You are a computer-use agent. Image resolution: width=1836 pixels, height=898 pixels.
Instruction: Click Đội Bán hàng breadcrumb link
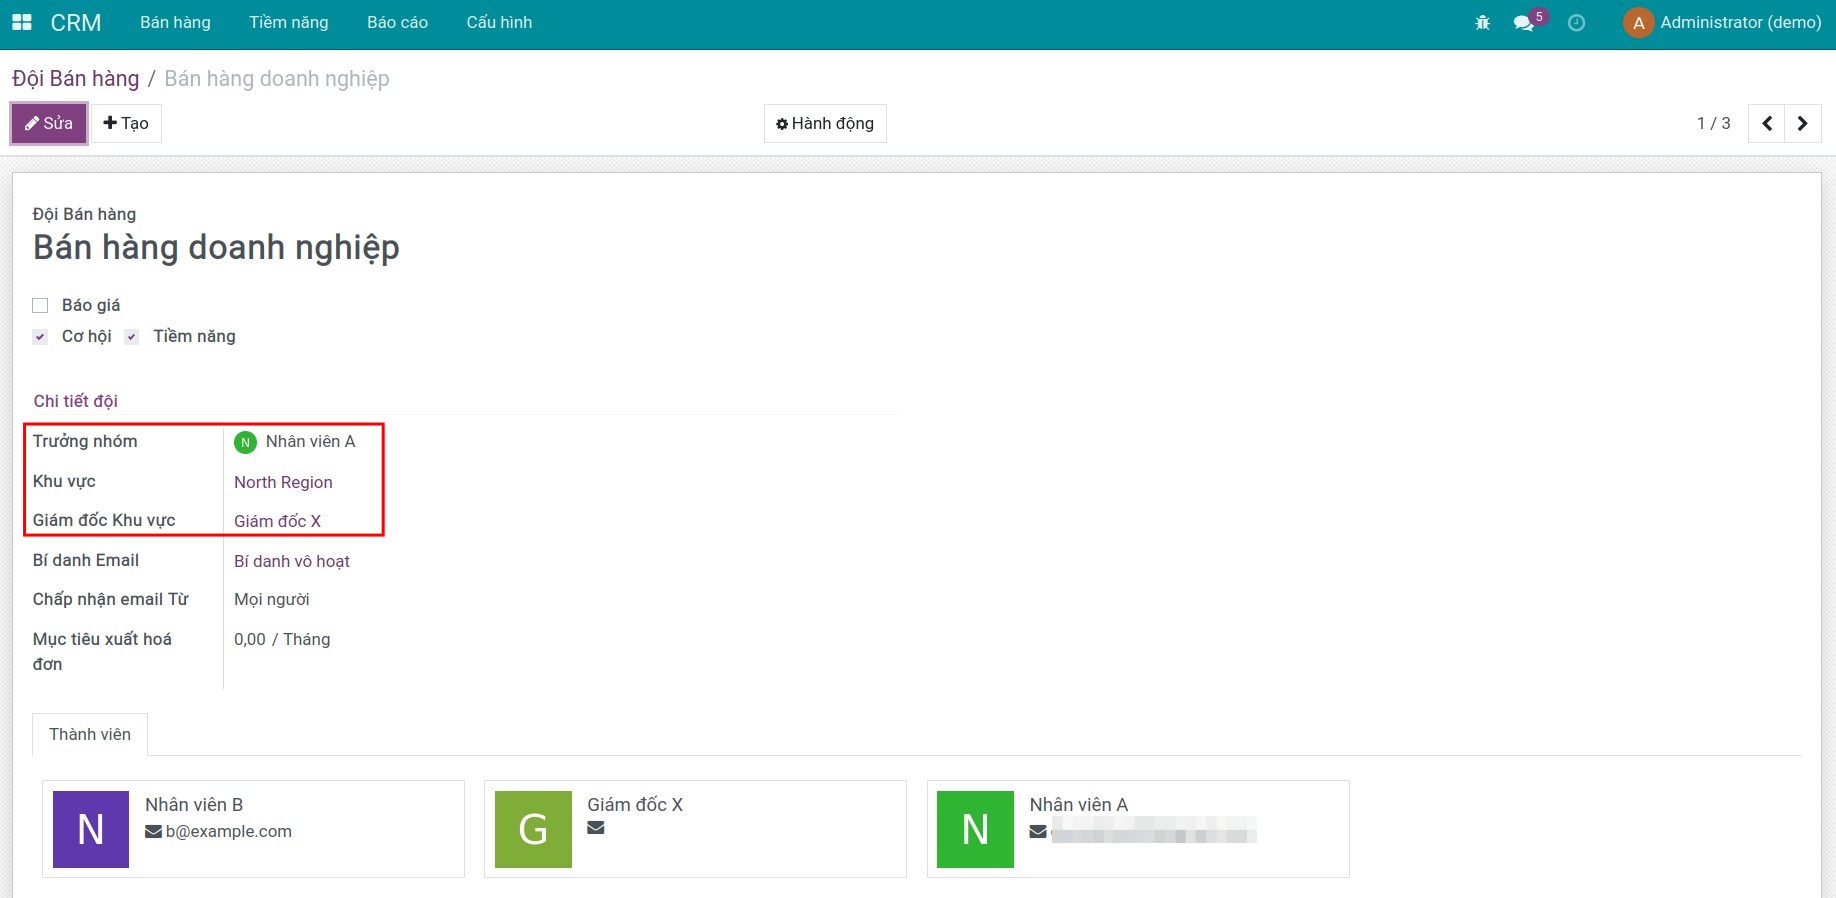pos(76,79)
